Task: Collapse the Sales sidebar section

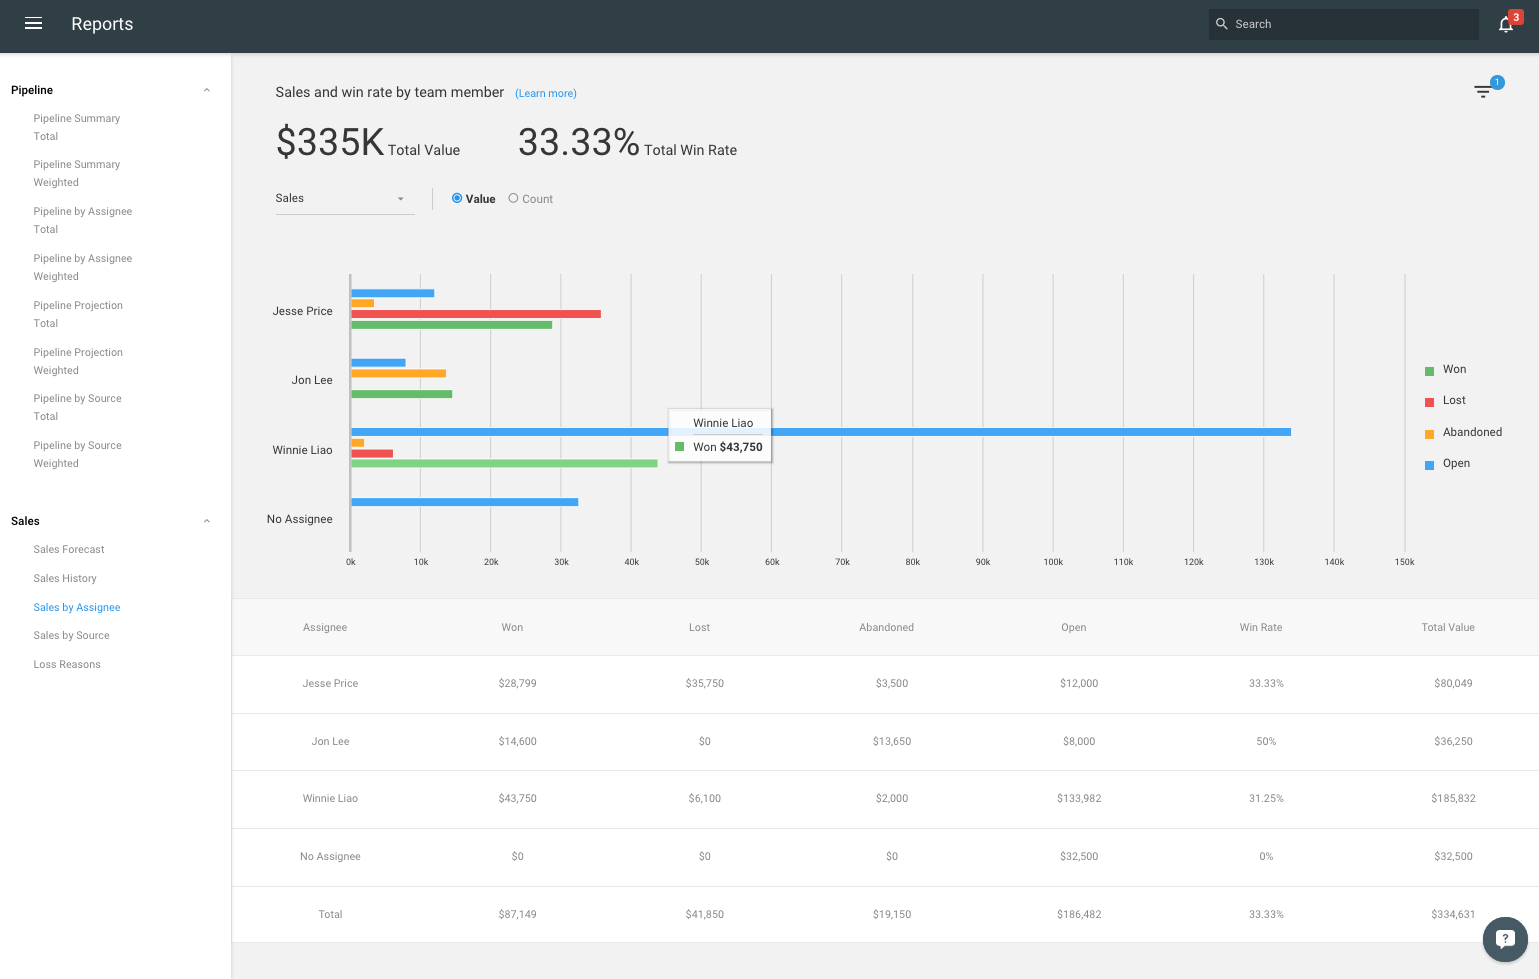Action: click(x=207, y=521)
